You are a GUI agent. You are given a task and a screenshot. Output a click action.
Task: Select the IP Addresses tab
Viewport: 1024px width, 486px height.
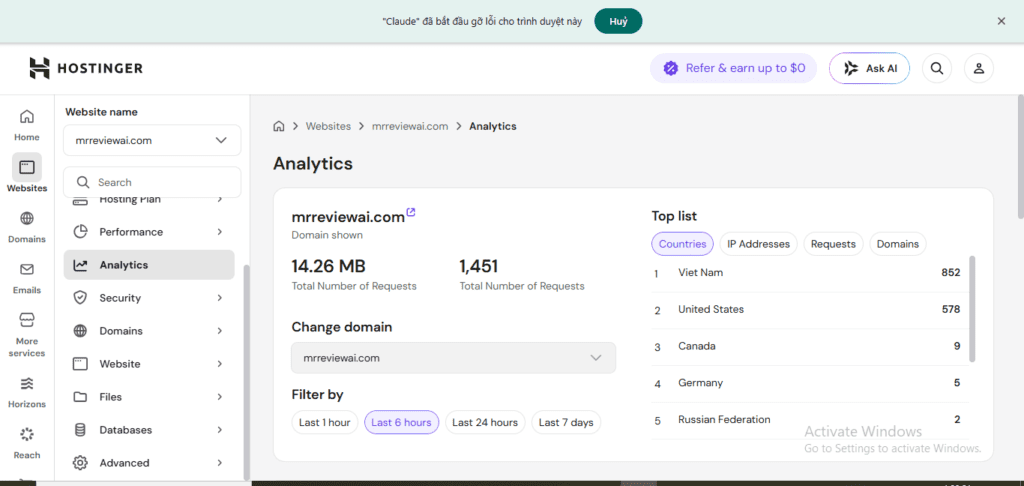coord(759,244)
